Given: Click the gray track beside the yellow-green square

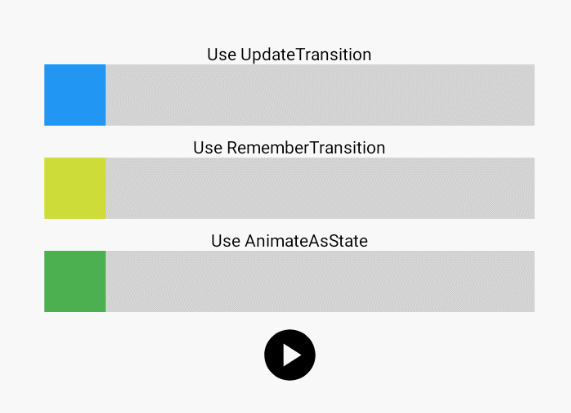Looking at the screenshot, I should click(320, 188).
